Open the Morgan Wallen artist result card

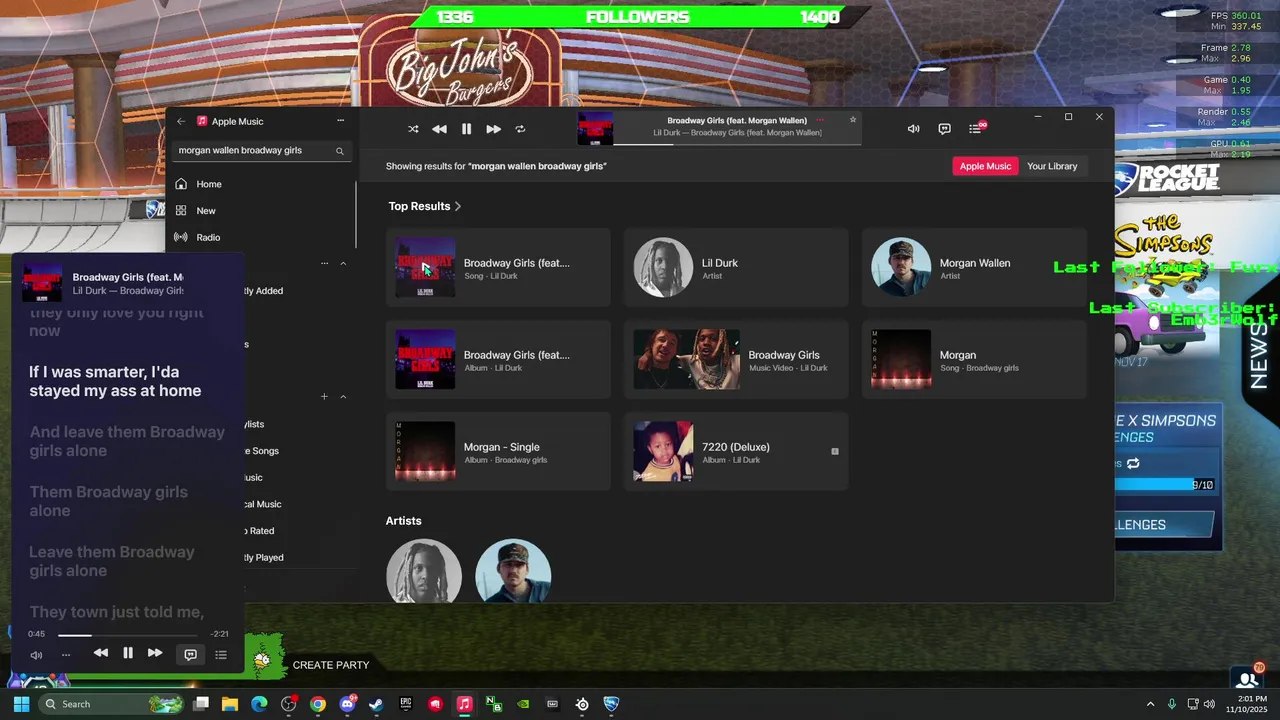tap(974, 267)
